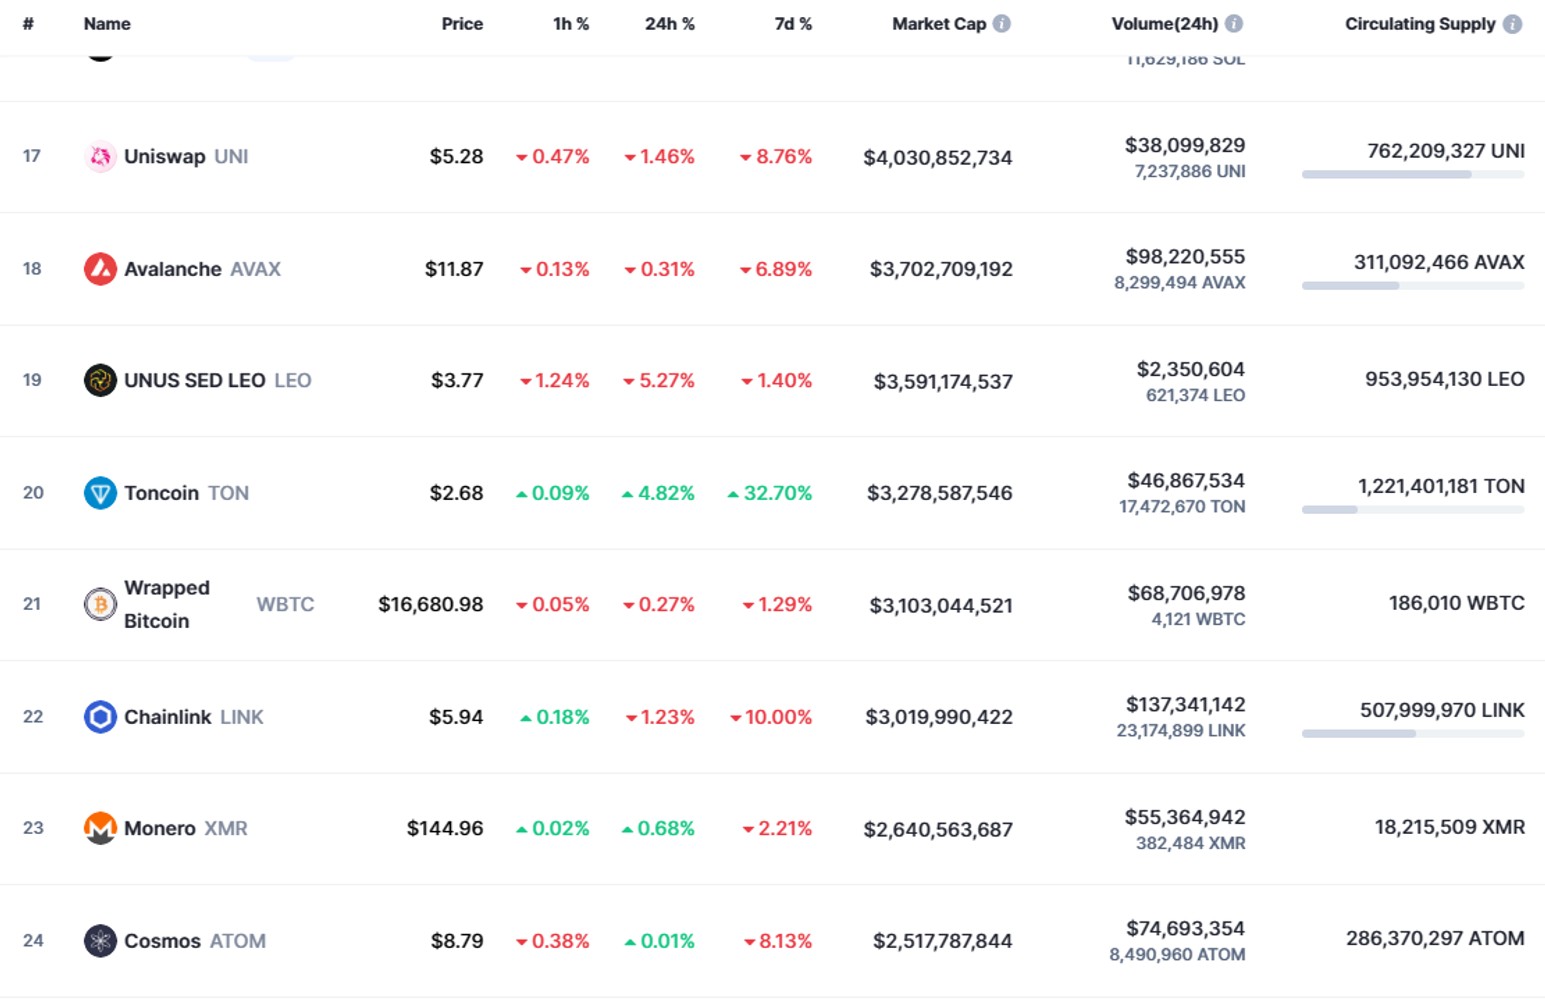Click Monero supply 18,215,509 XMR
The height and width of the screenshot is (1000, 1545).
pyautogui.click(x=1450, y=827)
